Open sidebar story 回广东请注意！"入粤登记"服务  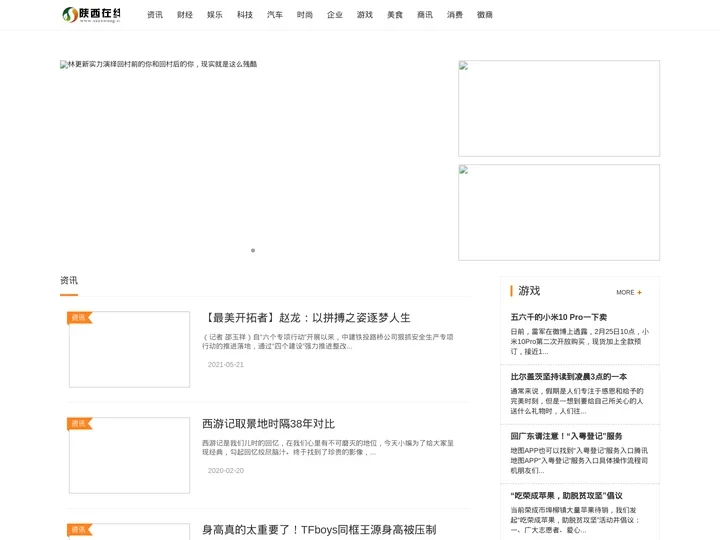pyautogui.click(x=566, y=436)
